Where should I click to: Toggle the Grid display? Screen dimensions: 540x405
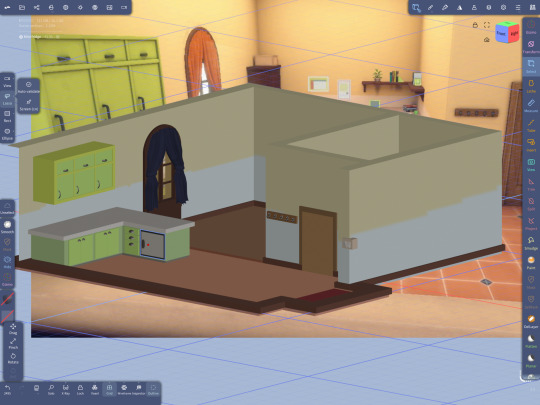point(109,390)
